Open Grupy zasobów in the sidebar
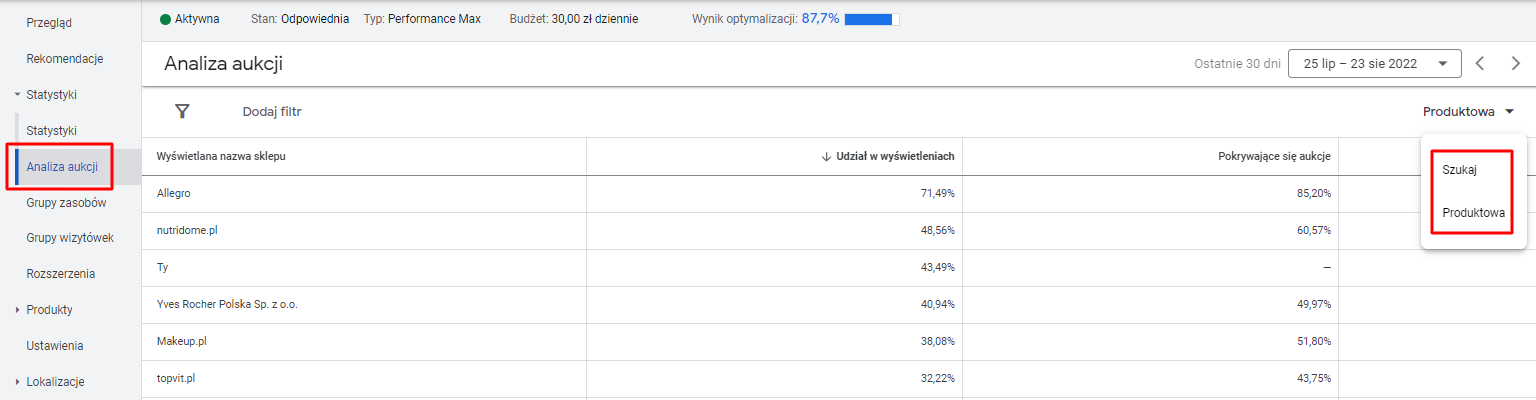1536x400 pixels. click(x=66, y=203)
